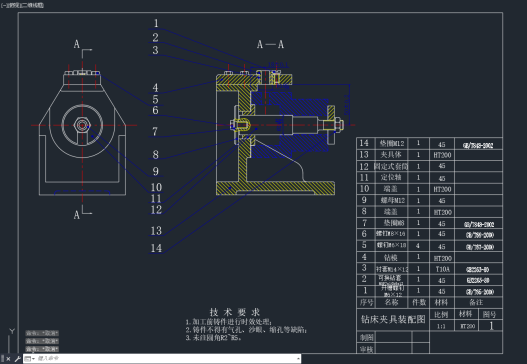Select the 螺母M12 cell in row 9
Viewport: 527px width, 364px height.
(392, 200)
